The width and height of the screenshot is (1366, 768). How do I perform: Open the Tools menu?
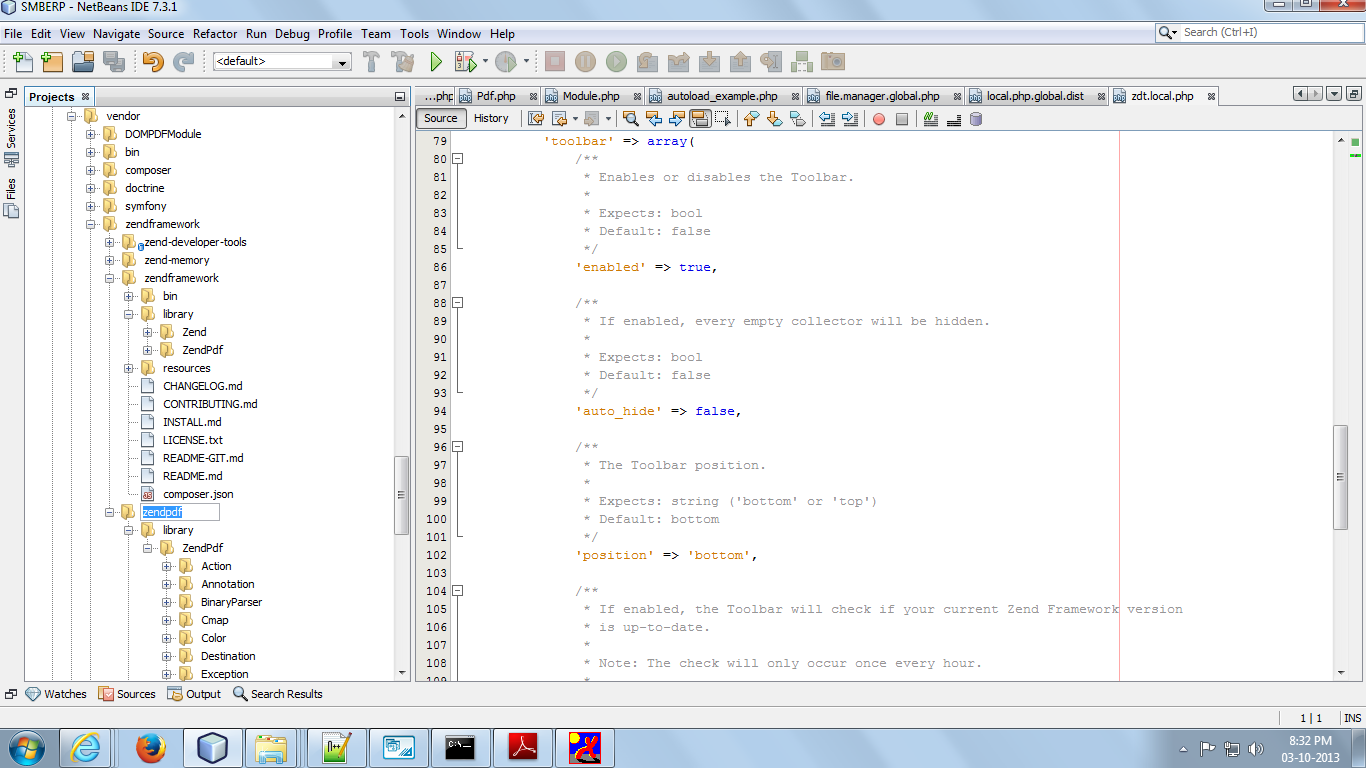pos(414,33)
